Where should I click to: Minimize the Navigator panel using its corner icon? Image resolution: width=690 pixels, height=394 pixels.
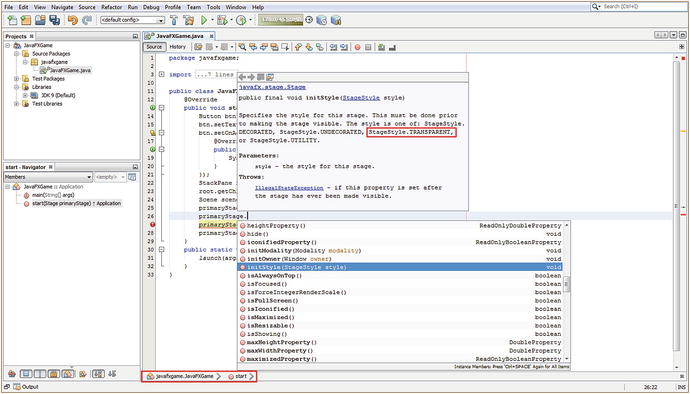(135, 167)
